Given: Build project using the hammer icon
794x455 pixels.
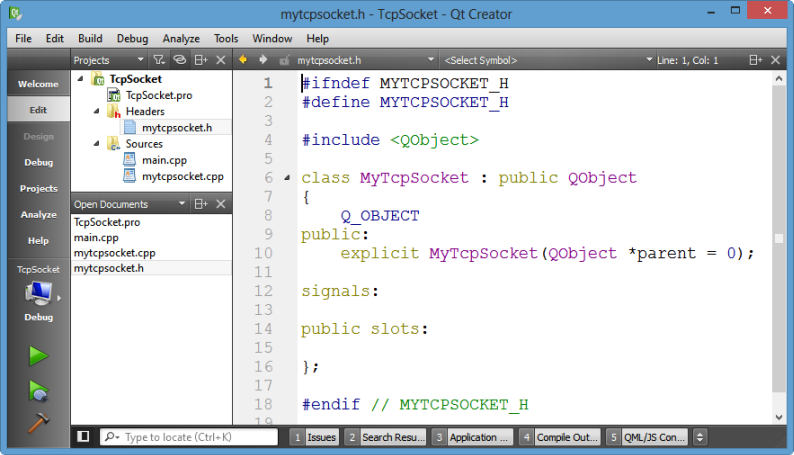Looking at the screenshot, I should (38, 423).
